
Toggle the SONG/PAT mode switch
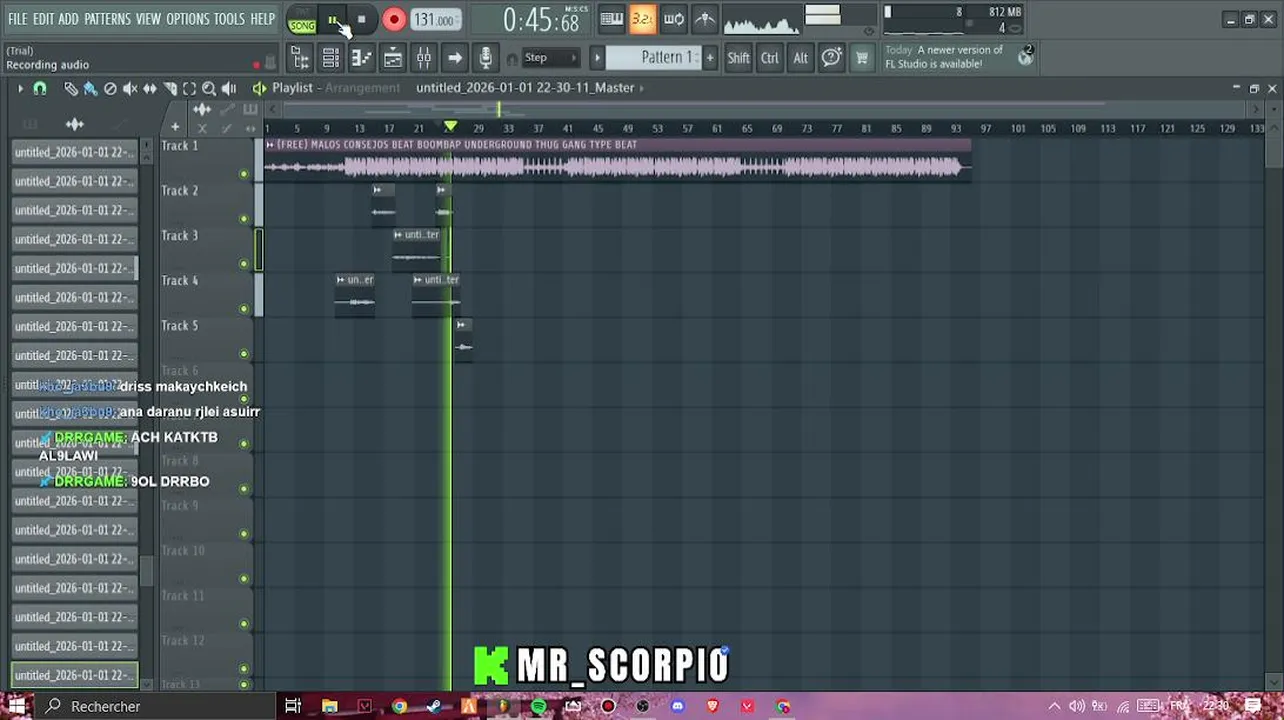302,20
